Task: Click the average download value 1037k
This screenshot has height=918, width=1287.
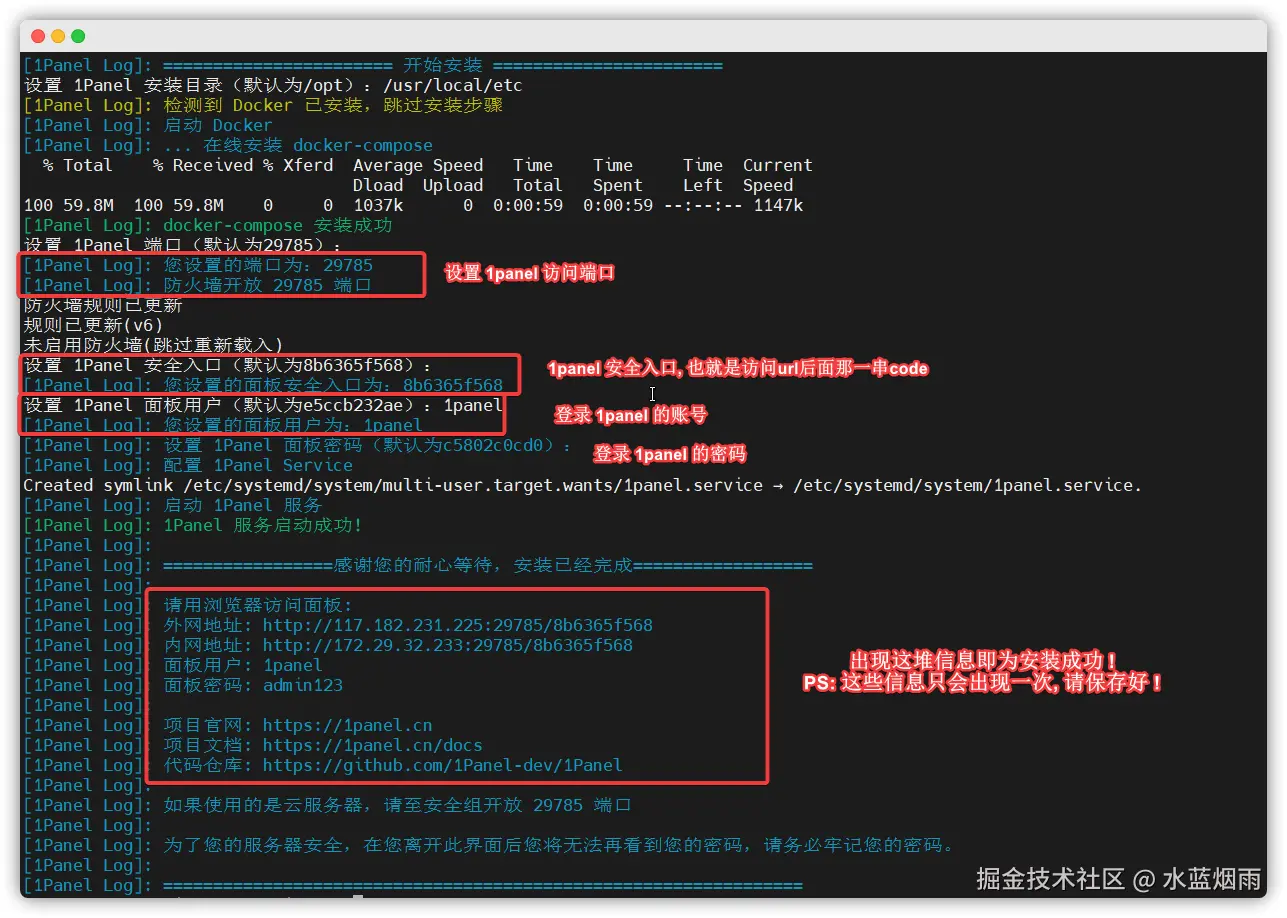Action: 377,205
